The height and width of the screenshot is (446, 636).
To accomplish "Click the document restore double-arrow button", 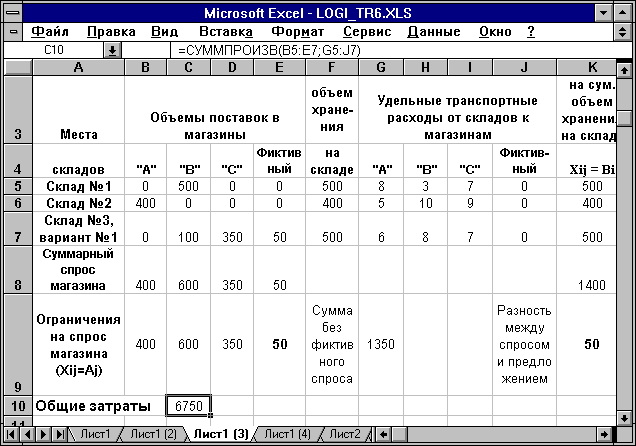I will (x=622, y=32).
